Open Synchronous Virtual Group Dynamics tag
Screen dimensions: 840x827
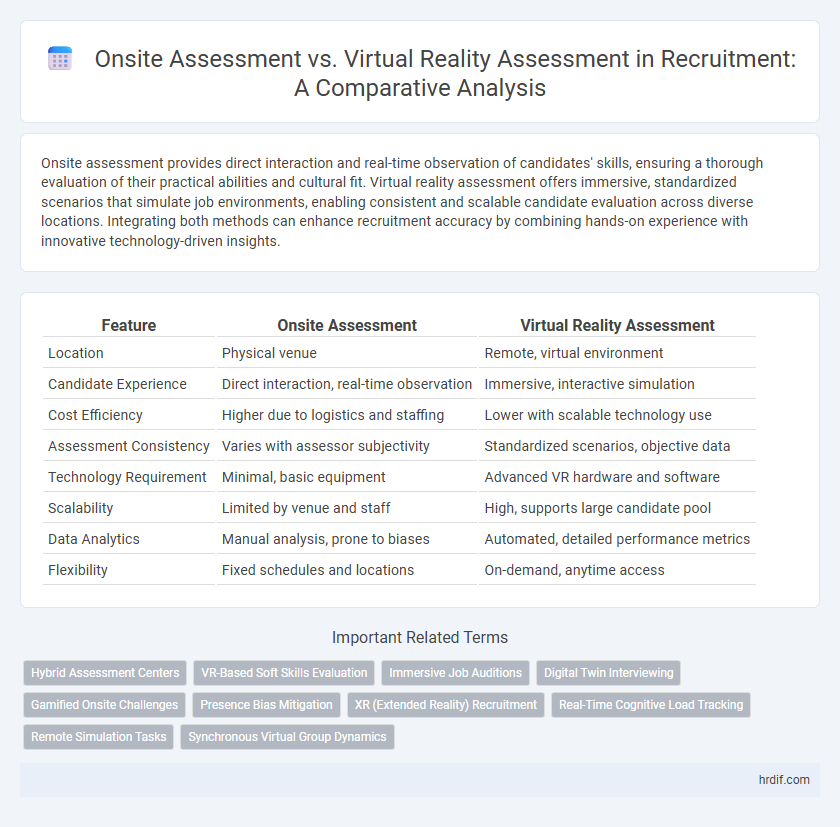pos(287,737)
